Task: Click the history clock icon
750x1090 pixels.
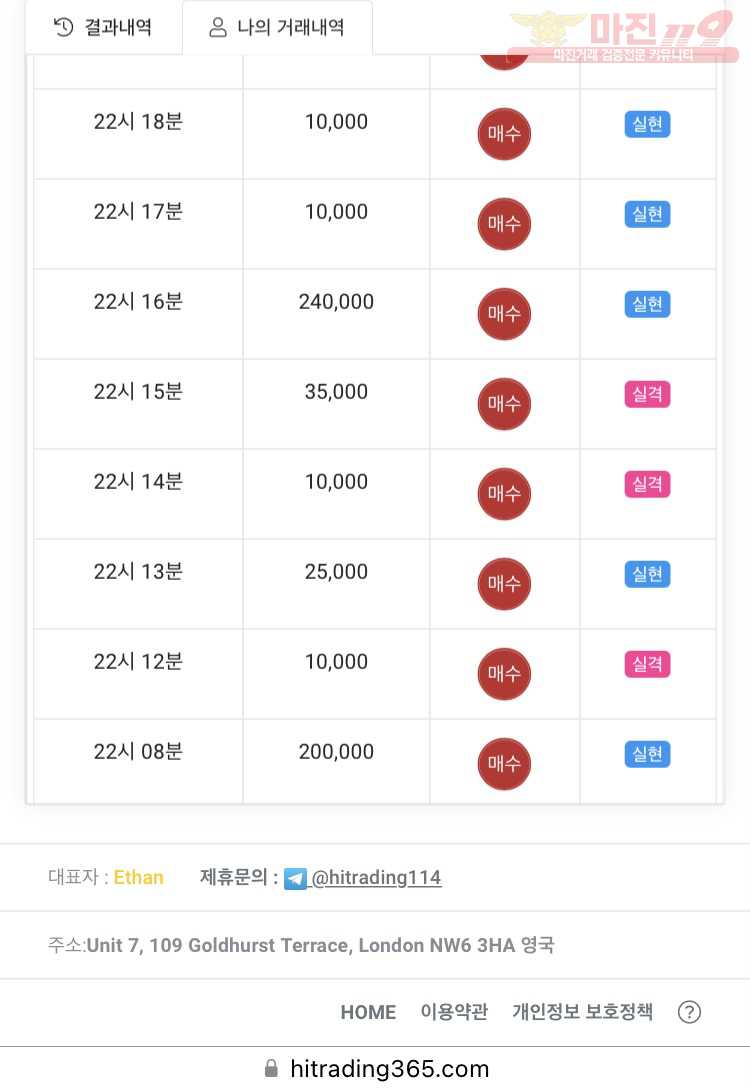Action: pyautogui.click(x=63, y=28)
